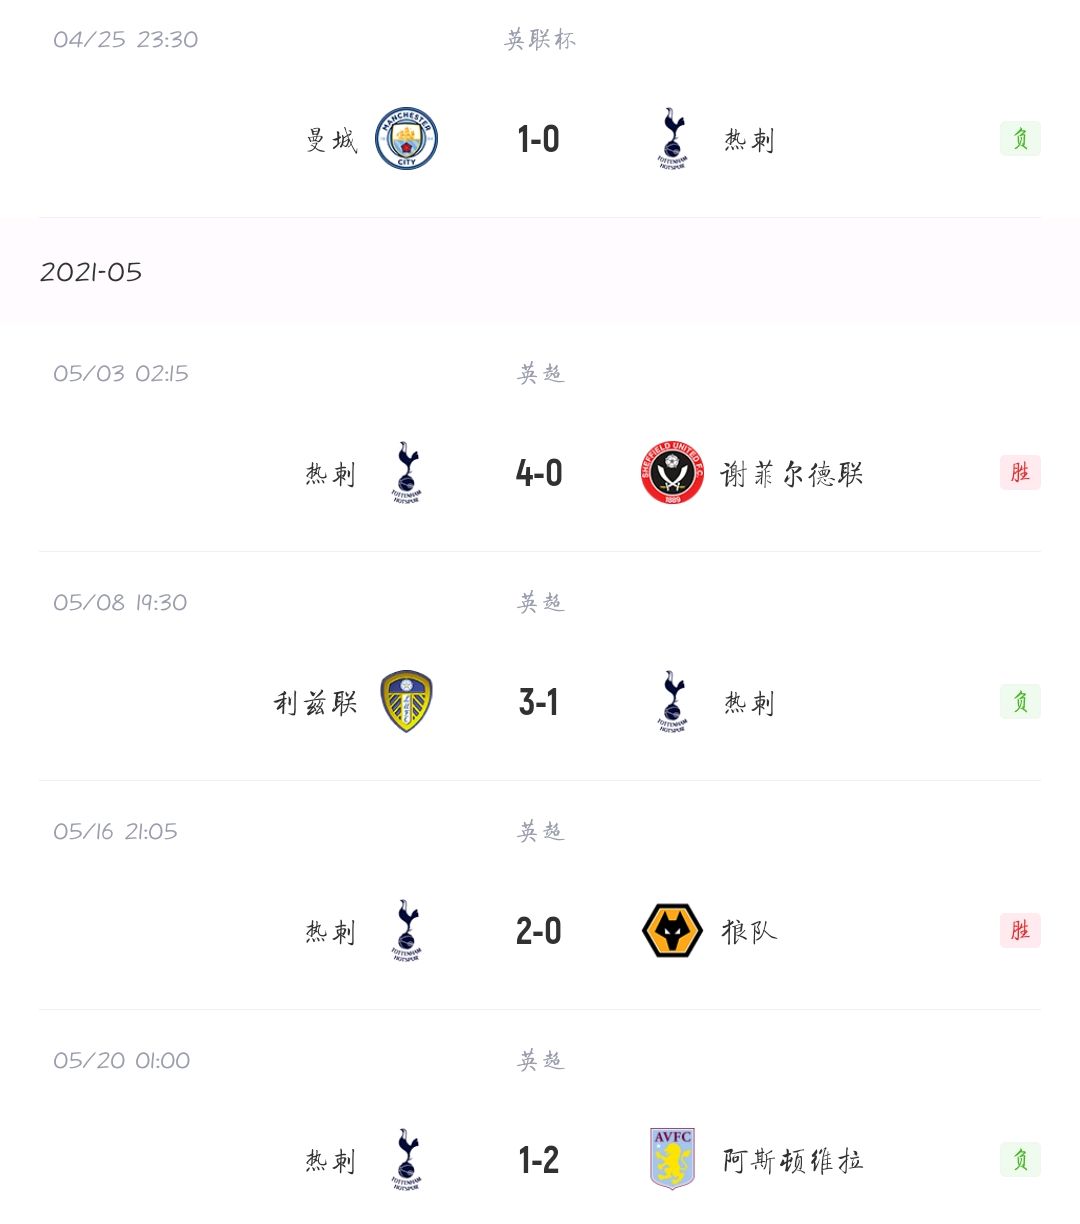Open the 1-0 score of 曼城 vs 热刺

[539, 139]
